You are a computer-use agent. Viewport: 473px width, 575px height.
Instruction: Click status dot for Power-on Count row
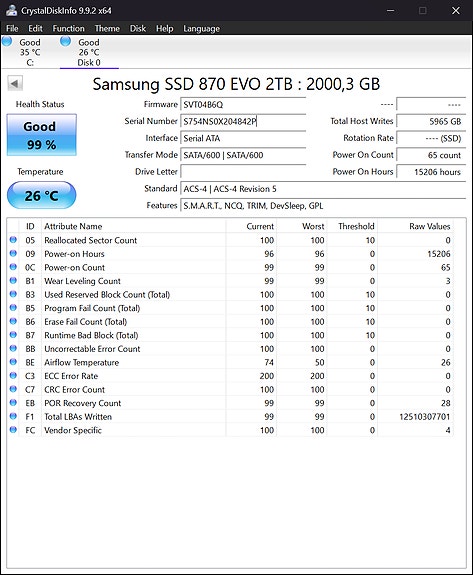click(13, 267)
